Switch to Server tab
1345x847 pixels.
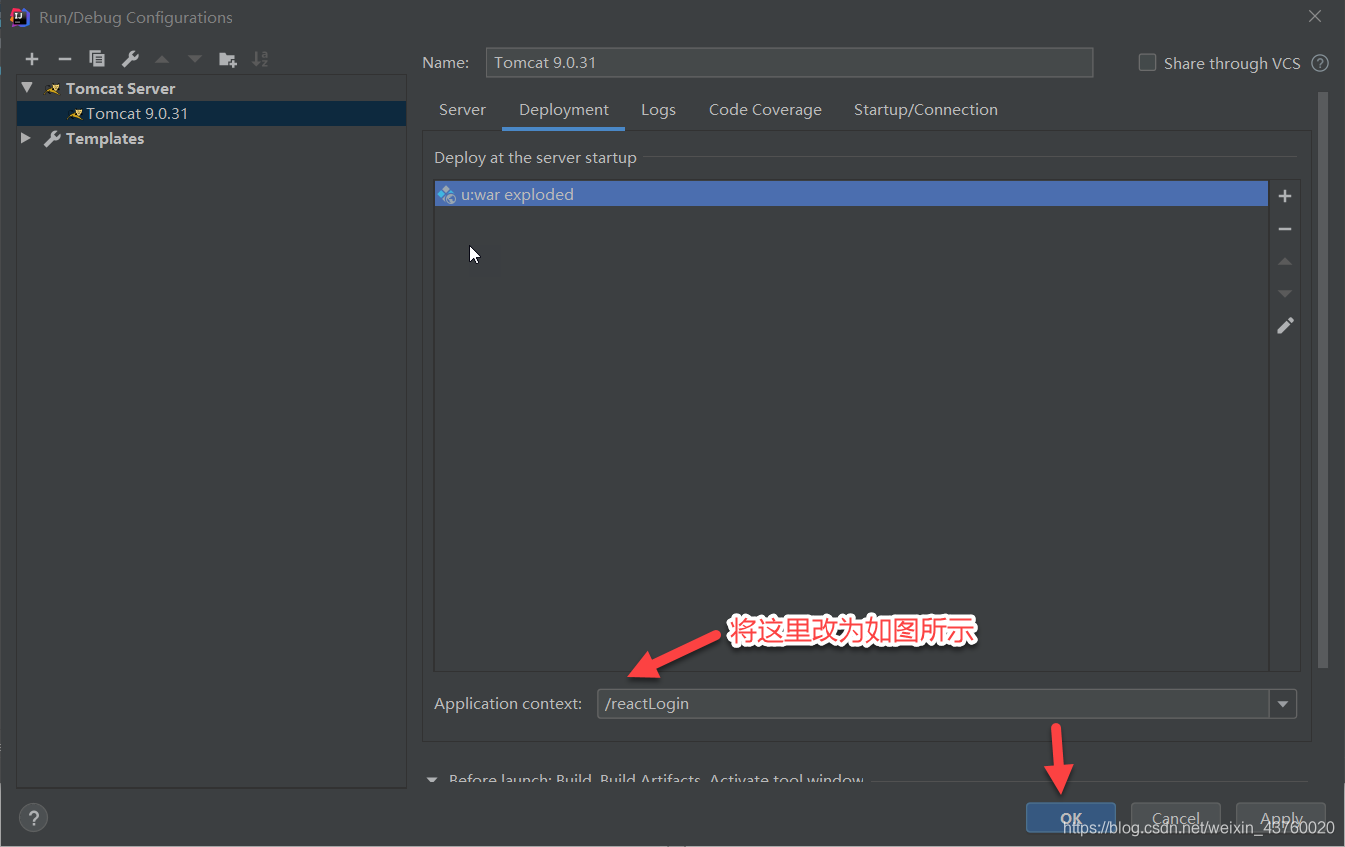[x=462, y=110]
